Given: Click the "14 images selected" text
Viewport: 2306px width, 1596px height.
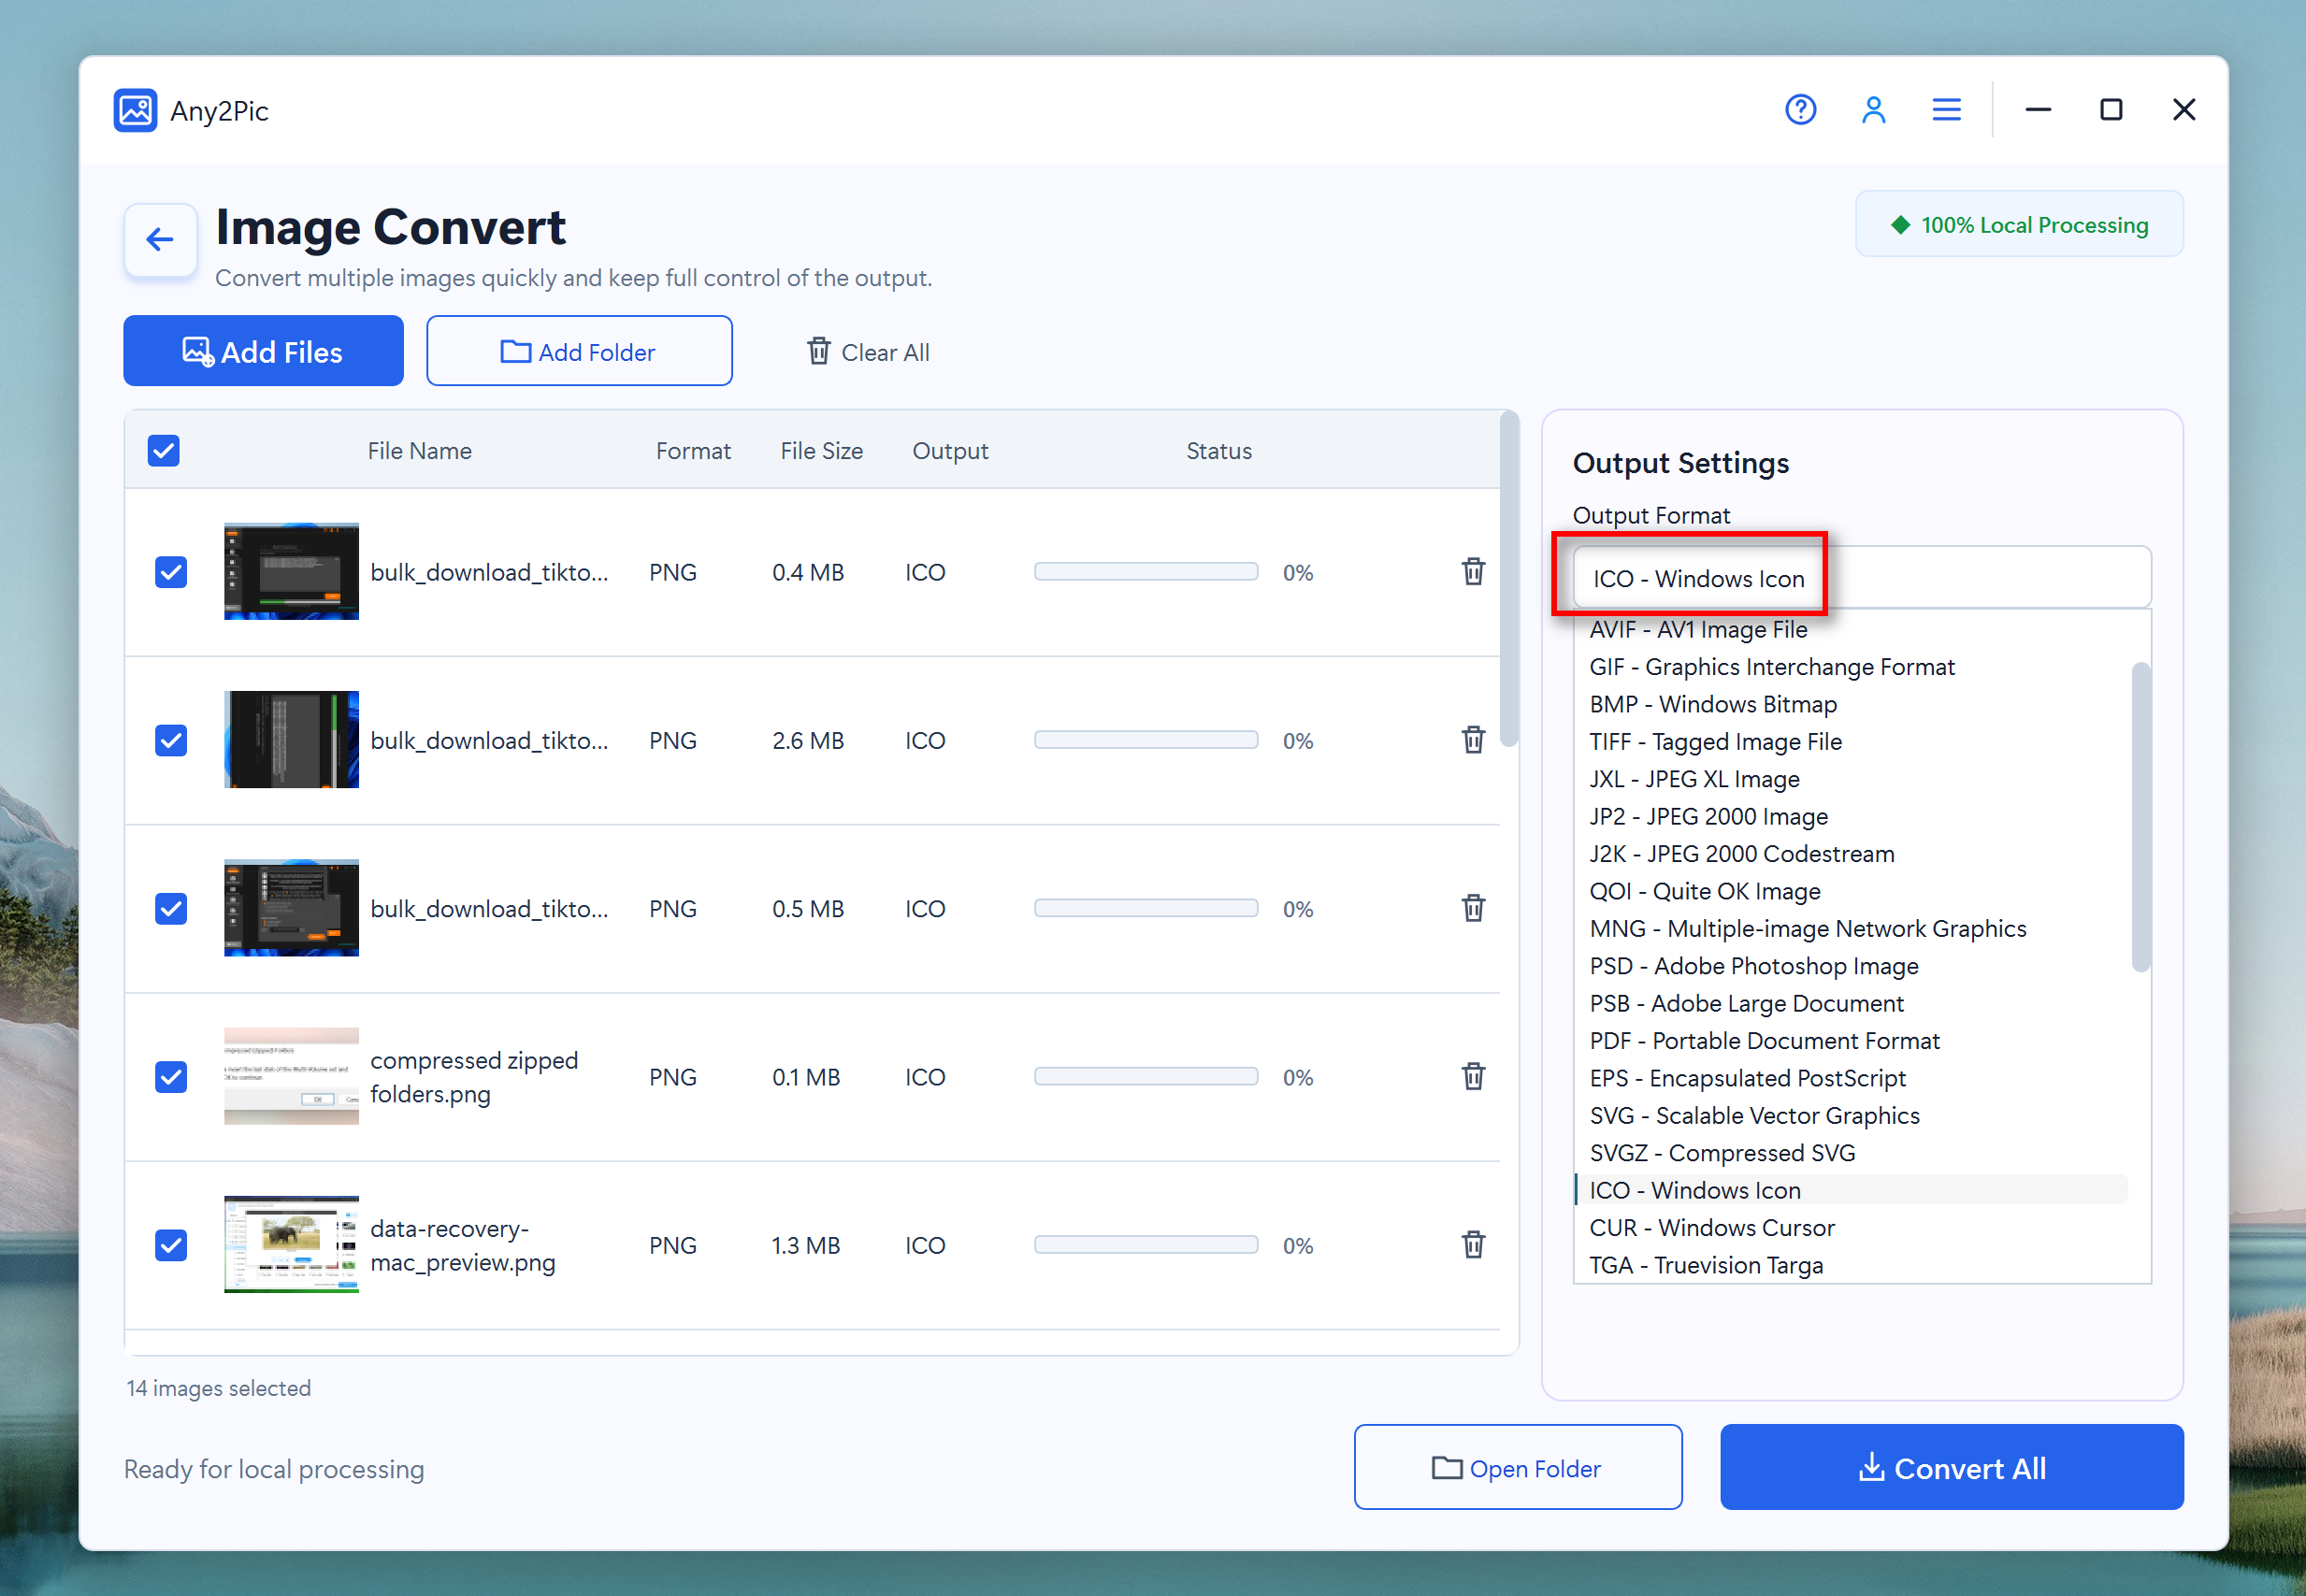Looking at the screenshot, I should (218, 1388).
